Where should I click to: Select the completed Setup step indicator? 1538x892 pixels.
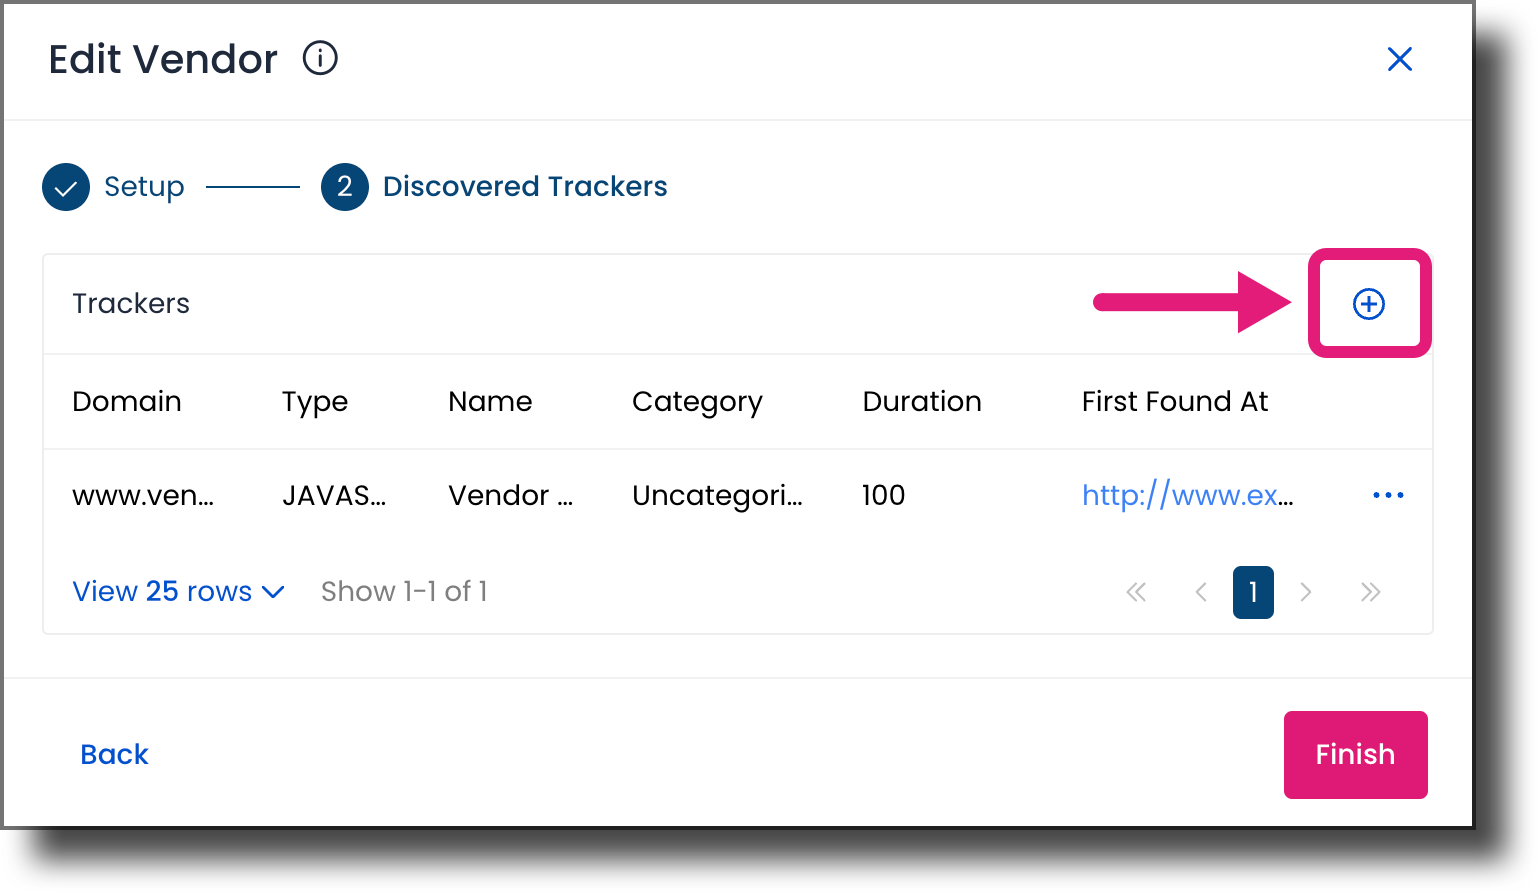(x=66, y=187)
